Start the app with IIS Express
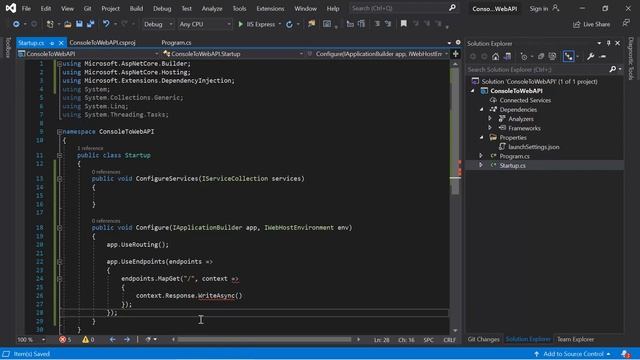 point(257,24)
